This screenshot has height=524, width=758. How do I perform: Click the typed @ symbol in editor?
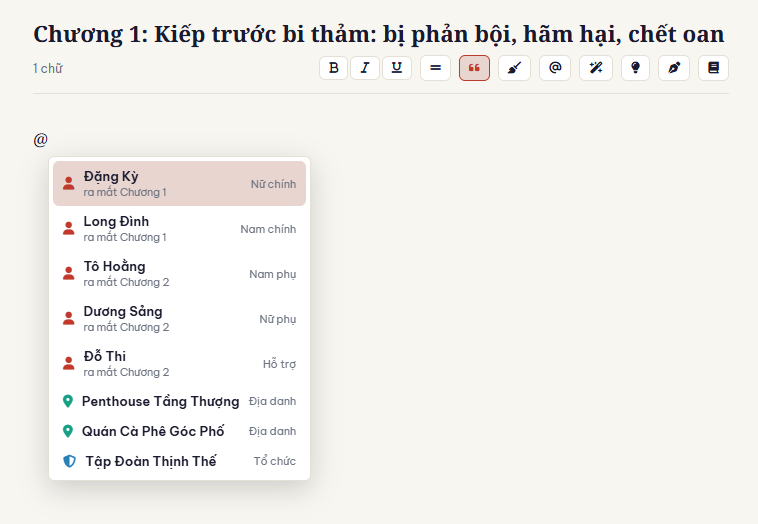41,140
